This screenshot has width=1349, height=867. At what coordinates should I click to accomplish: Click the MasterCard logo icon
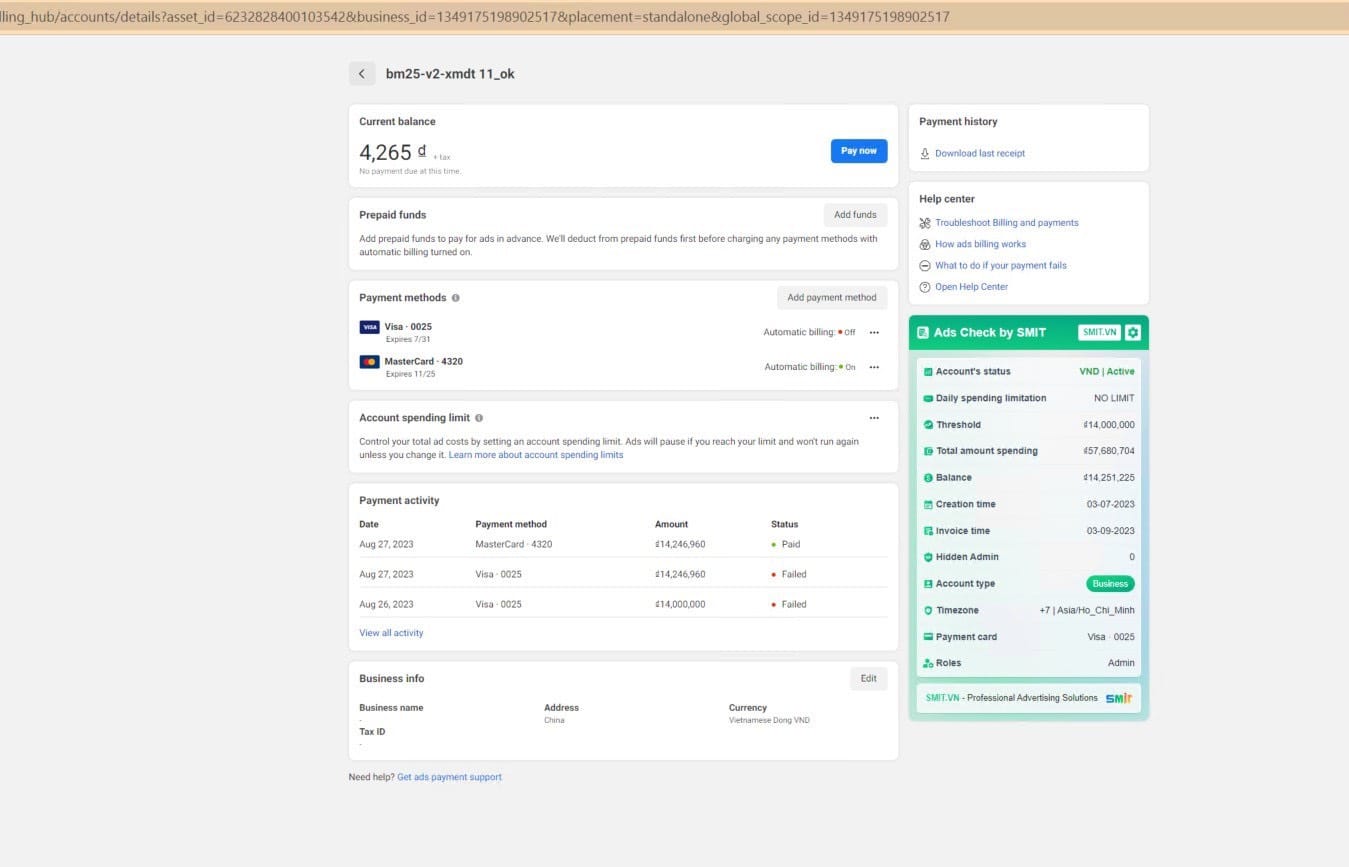[369, 362]
